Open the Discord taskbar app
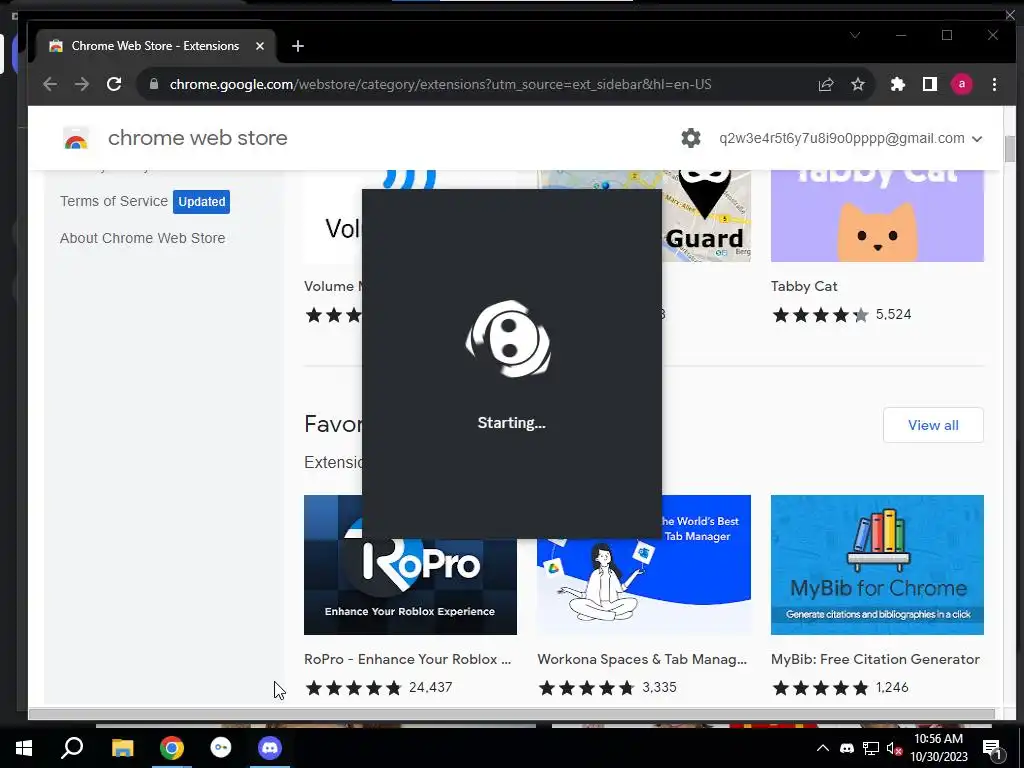This screenshot has width=1024, height=768. pos(270,748)
